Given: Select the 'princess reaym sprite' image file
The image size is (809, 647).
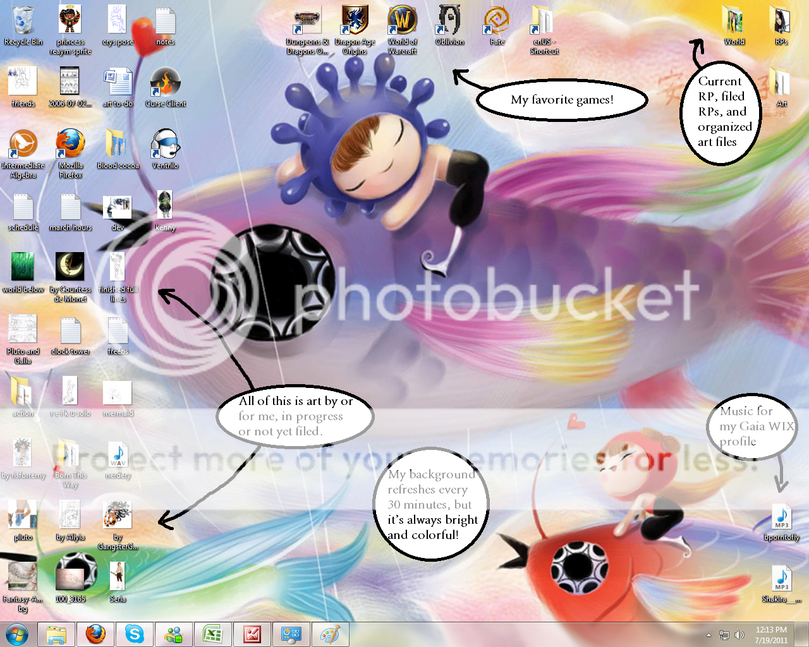Looking at the screenshot, I should click(x=70, y=20).
